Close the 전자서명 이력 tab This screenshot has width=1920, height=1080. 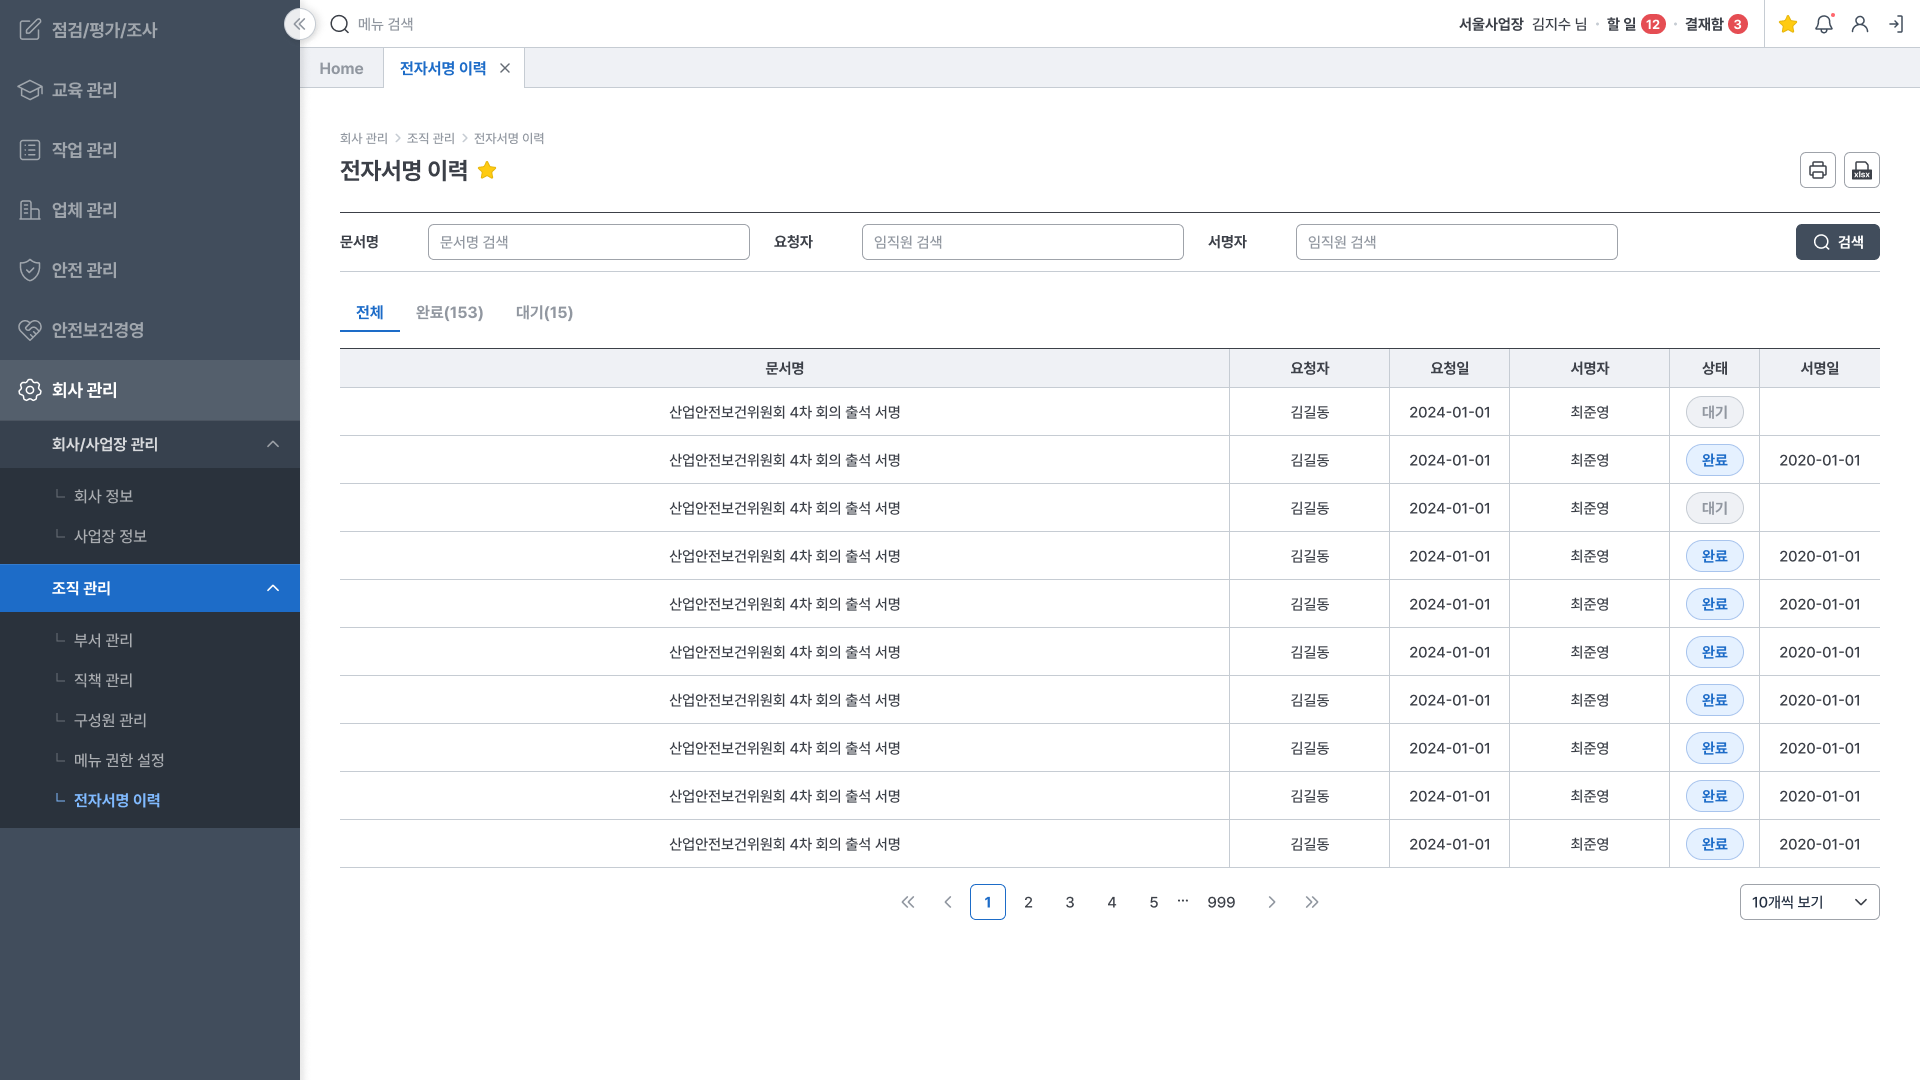pos(505,68)
